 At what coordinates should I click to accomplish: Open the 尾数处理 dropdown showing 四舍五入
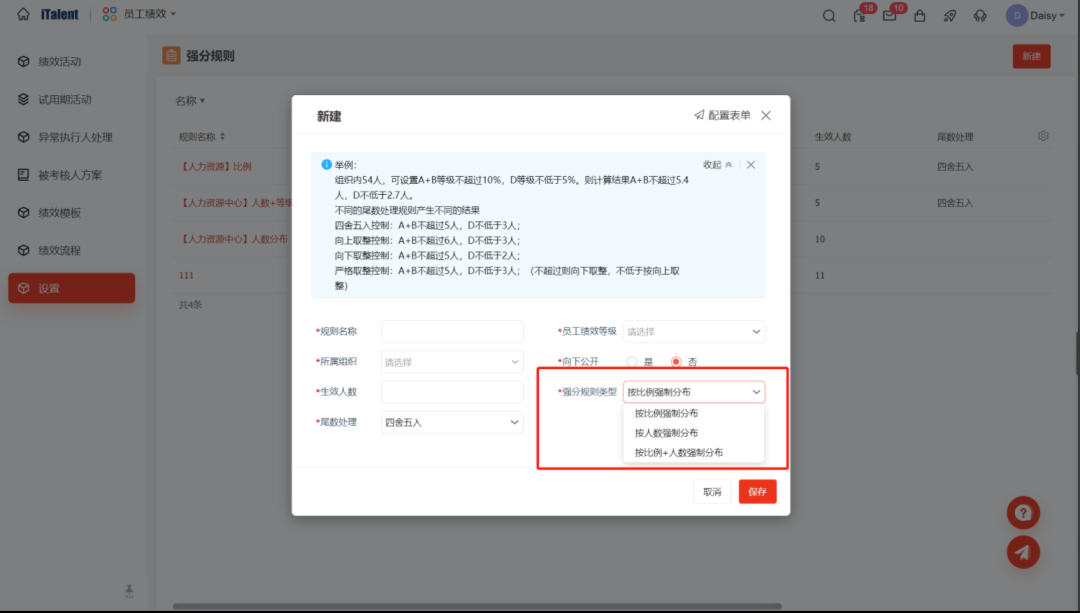tap(451, 422)
